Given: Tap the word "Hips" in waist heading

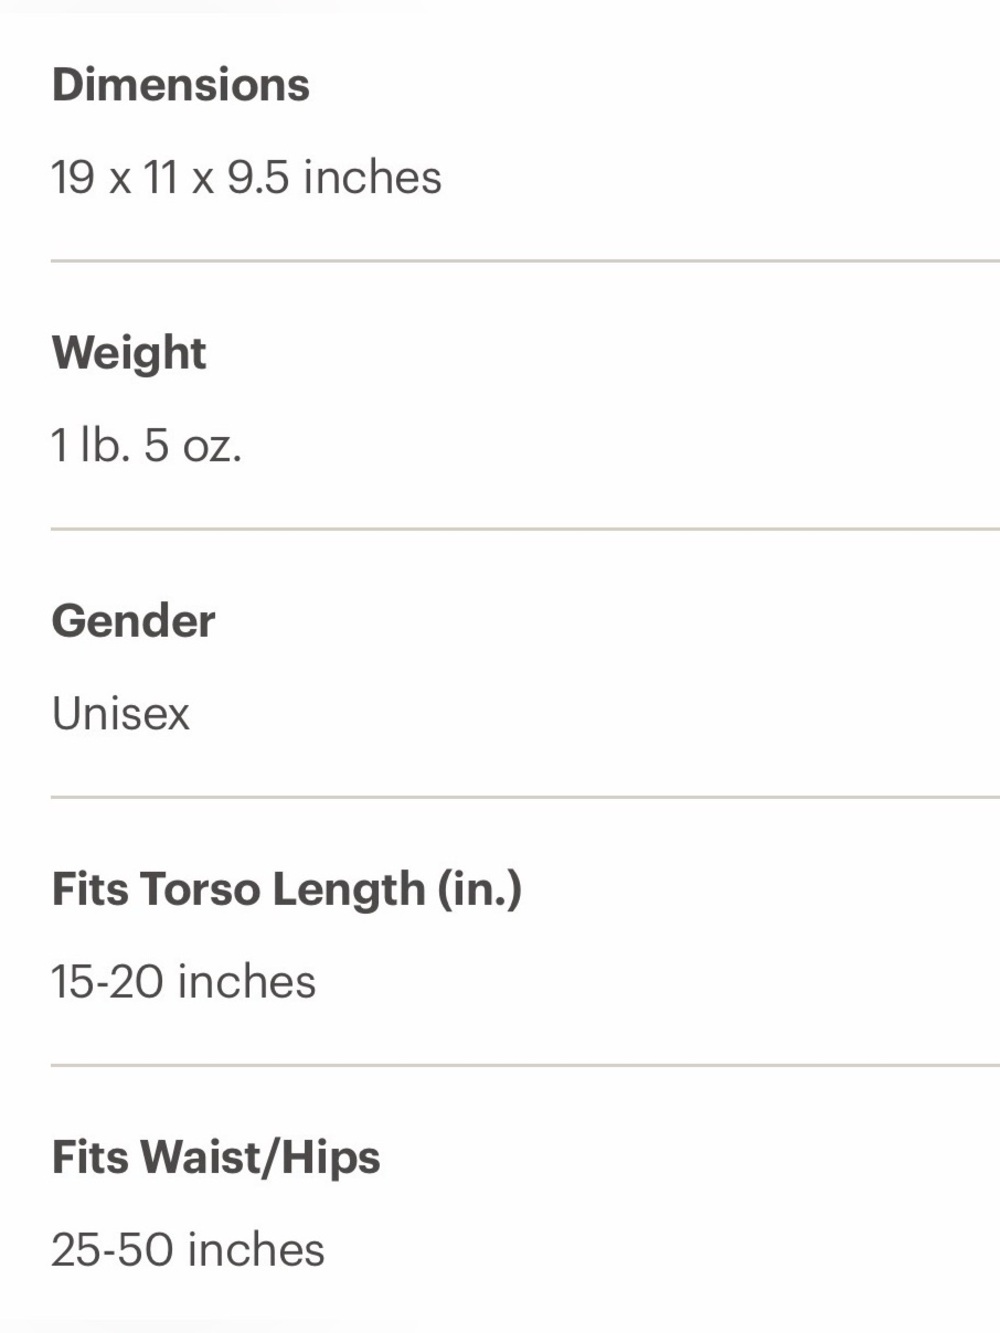Looking at the screenshot, I should pyautogui.click(x=331, y=1158).
